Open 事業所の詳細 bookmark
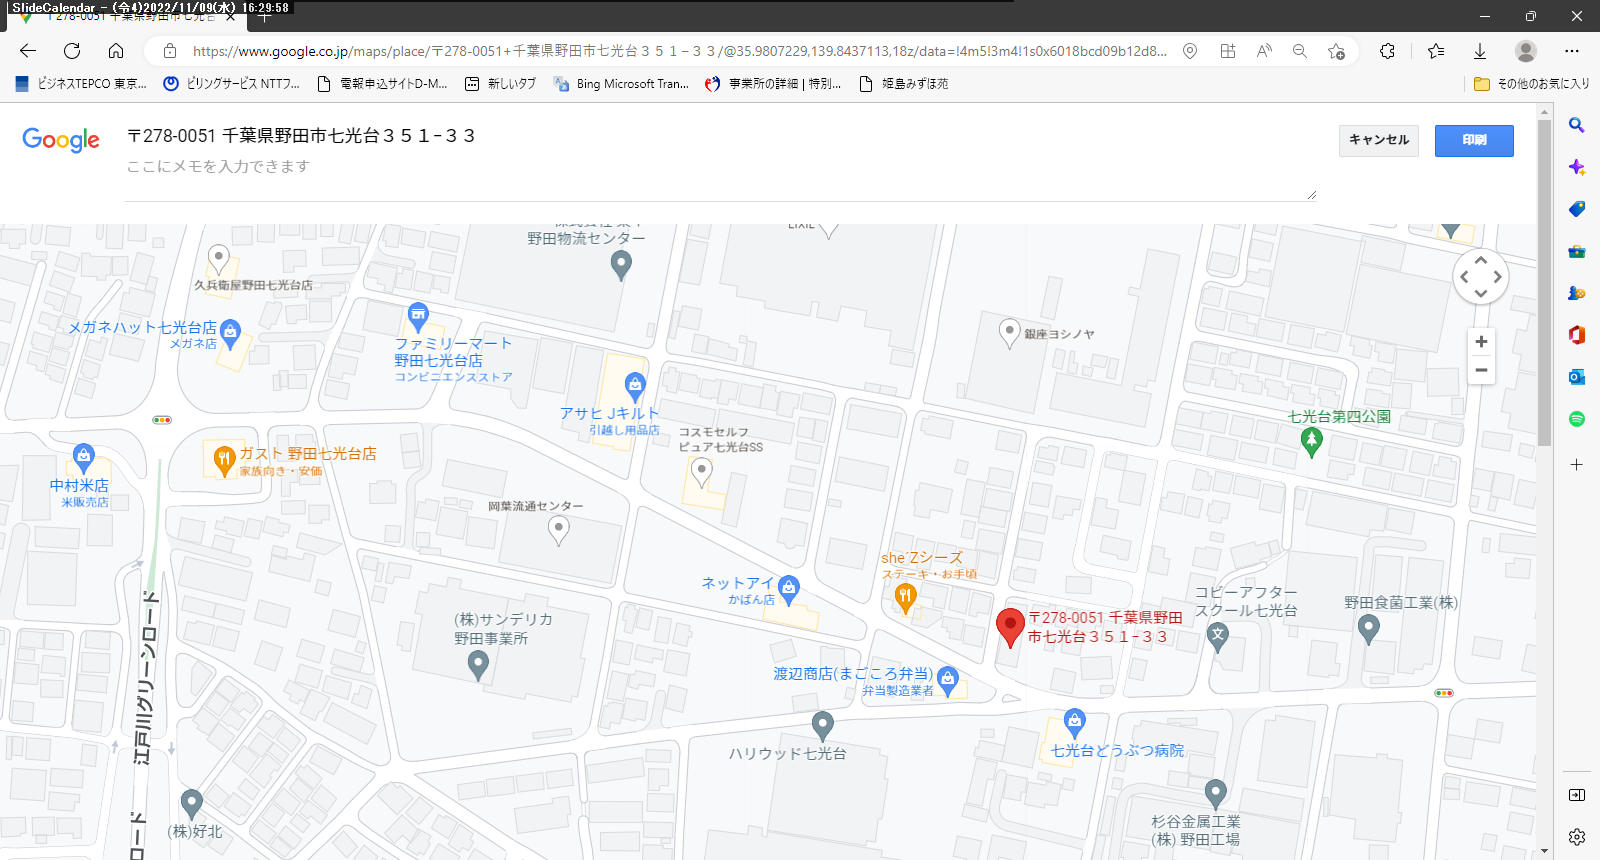 pos(773,84)
